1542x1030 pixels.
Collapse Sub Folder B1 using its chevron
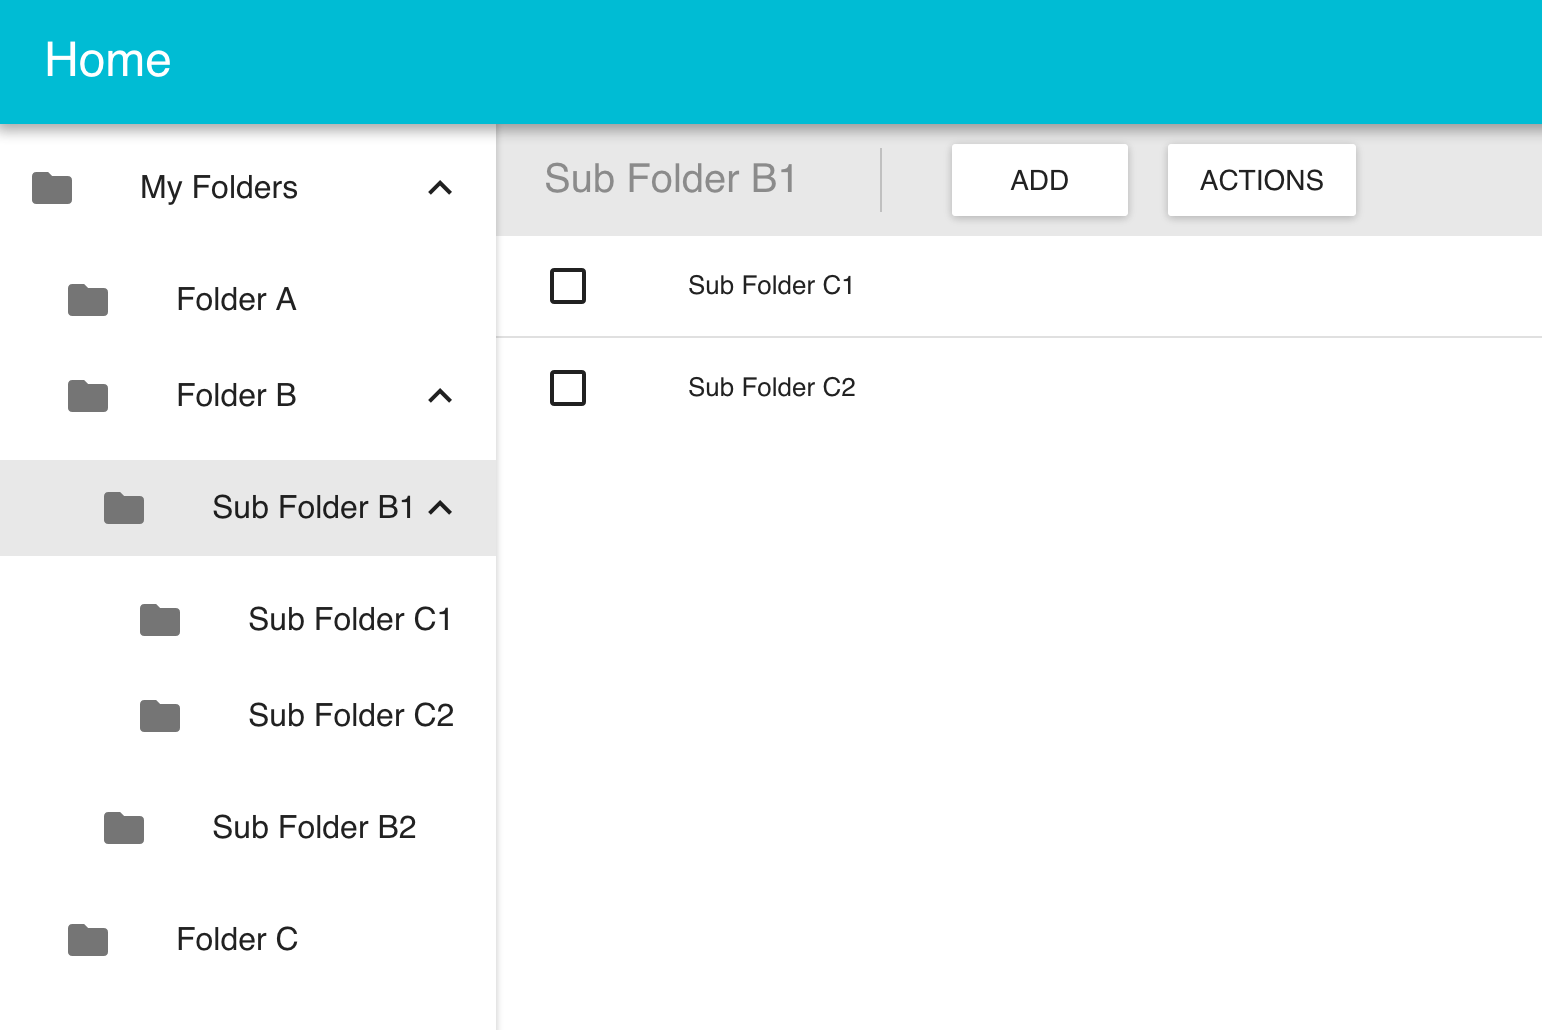tap(440, 508)
